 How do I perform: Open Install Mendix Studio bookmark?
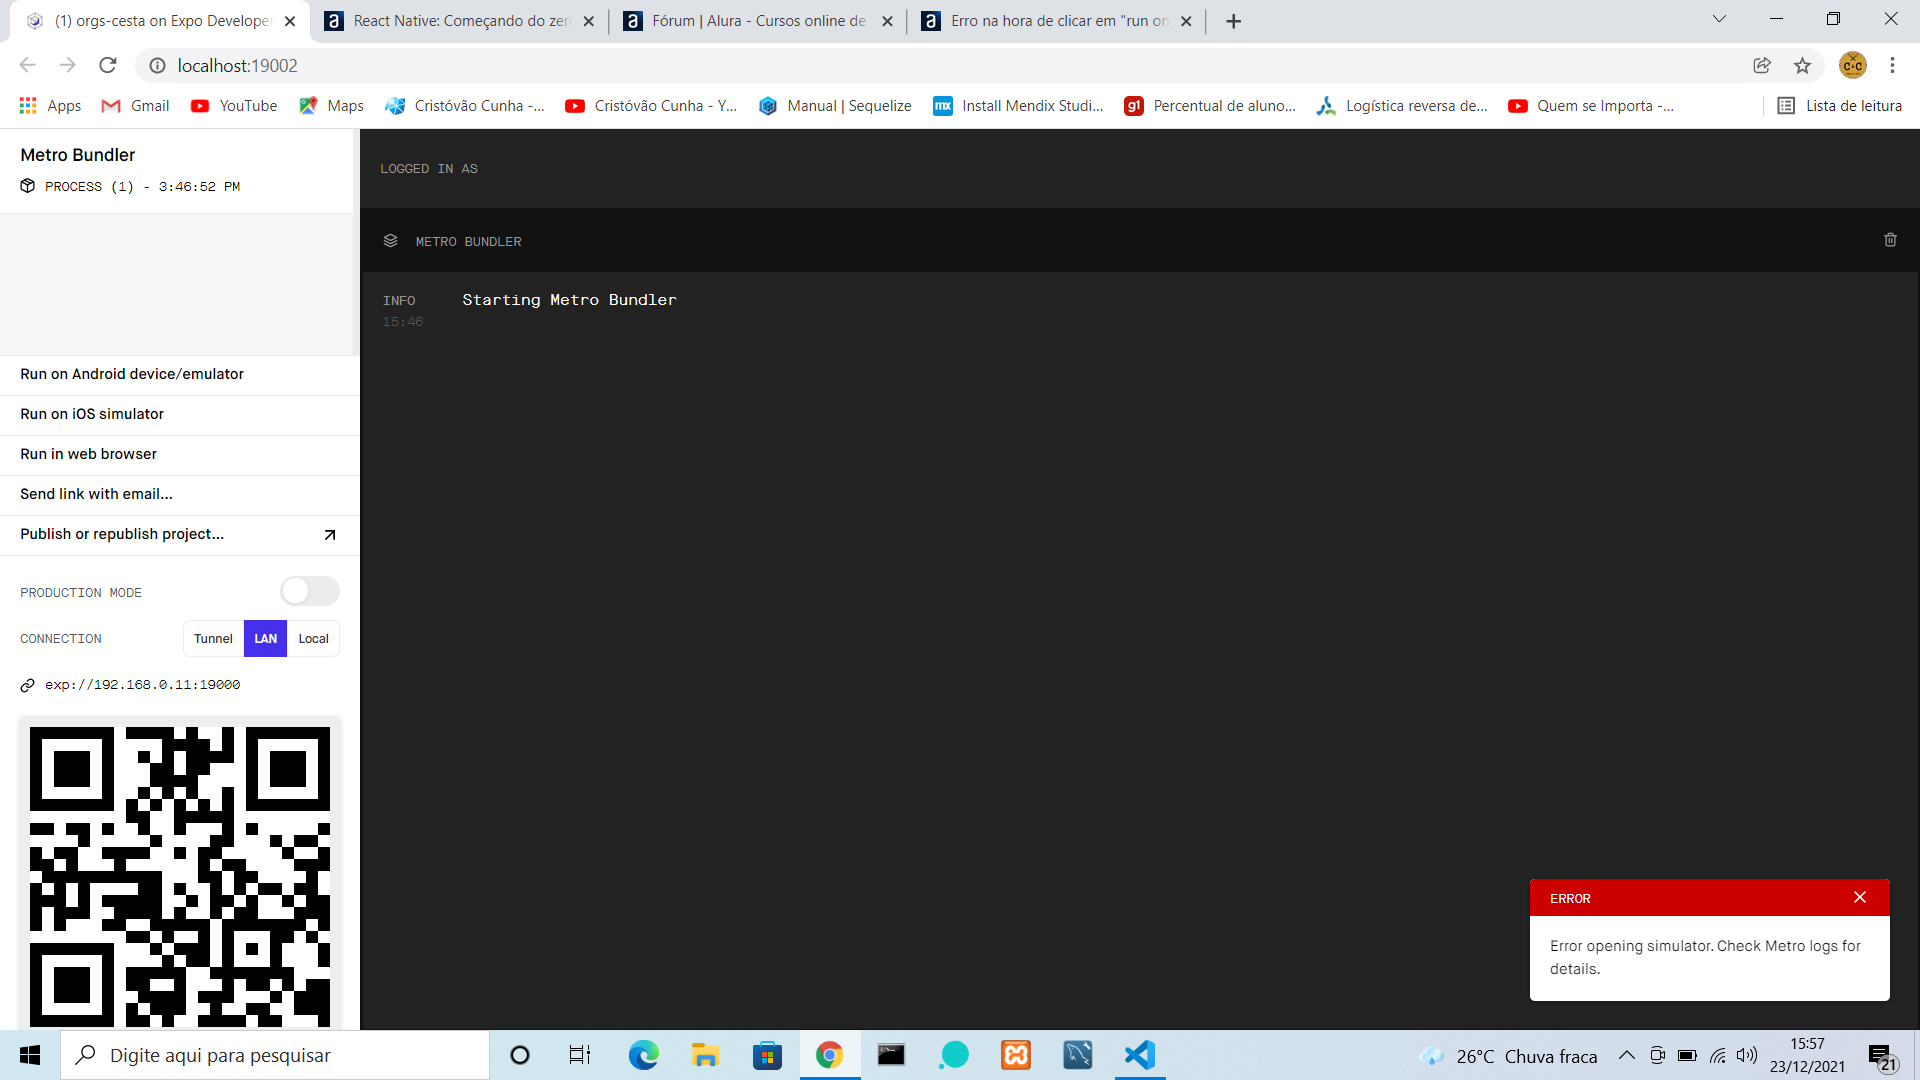(1018, 106)
